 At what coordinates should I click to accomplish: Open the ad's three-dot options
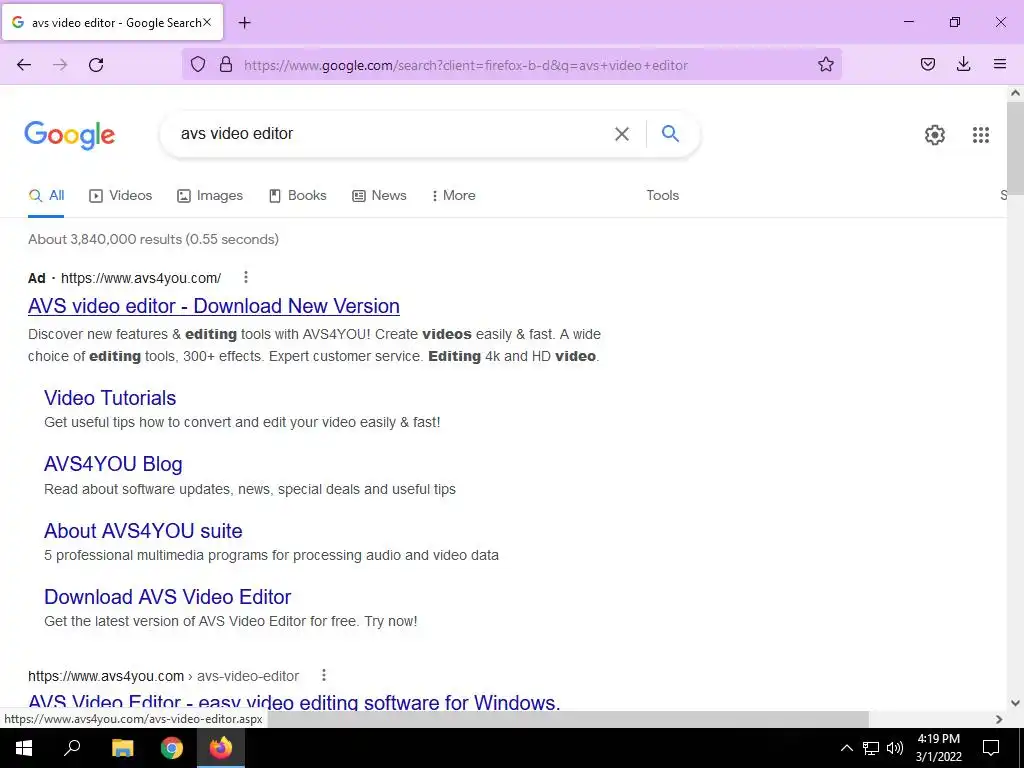pyautogui.click(x=246, y=277)
